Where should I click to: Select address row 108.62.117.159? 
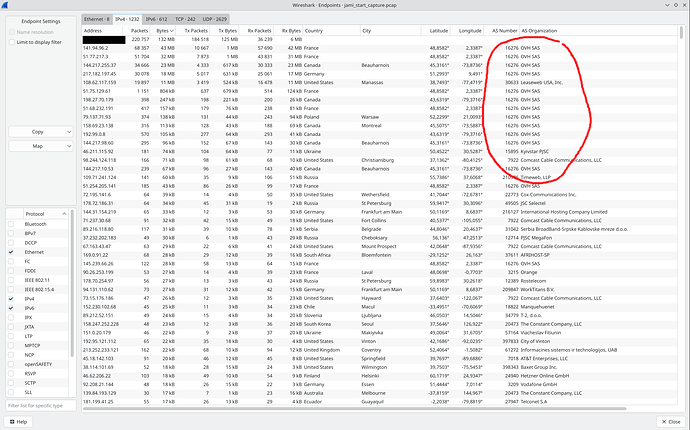point(379,82)
